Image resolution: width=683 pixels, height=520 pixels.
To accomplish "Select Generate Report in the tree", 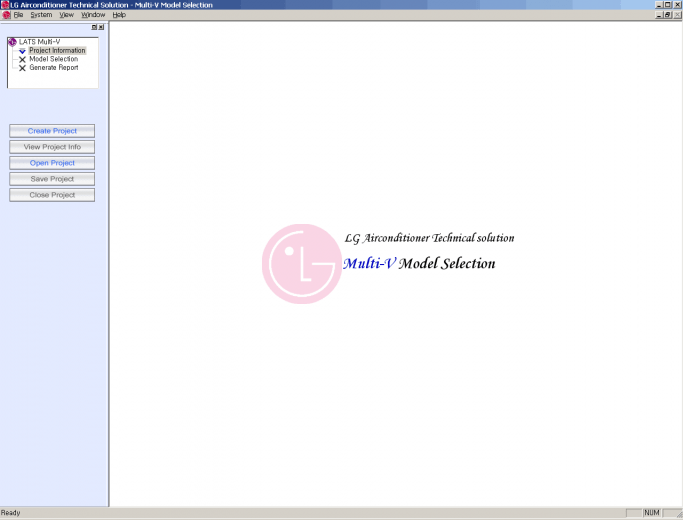I will coord(54,68).
